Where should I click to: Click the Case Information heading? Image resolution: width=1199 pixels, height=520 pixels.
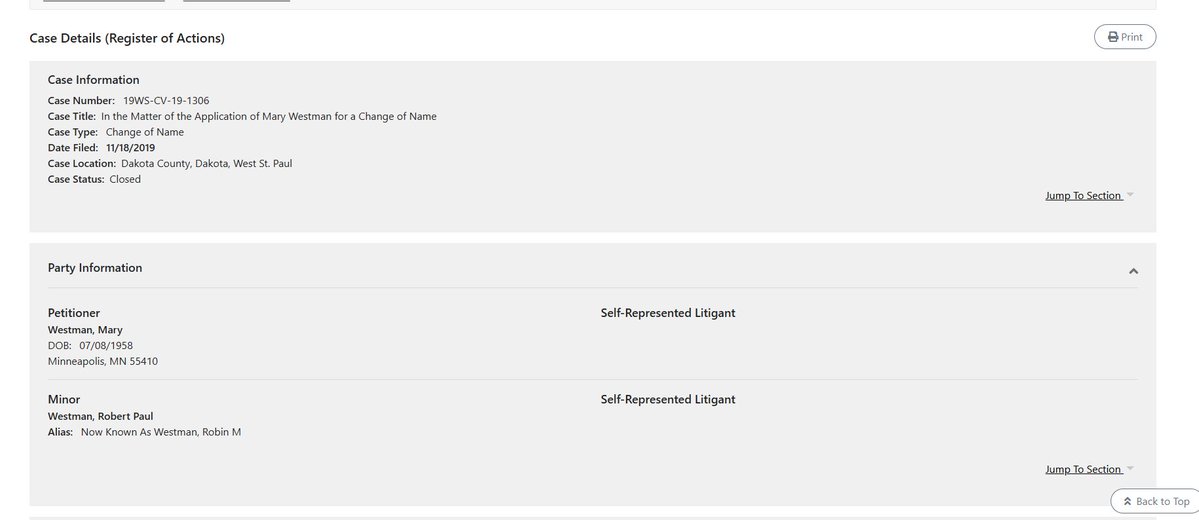[x=93, y=80]
